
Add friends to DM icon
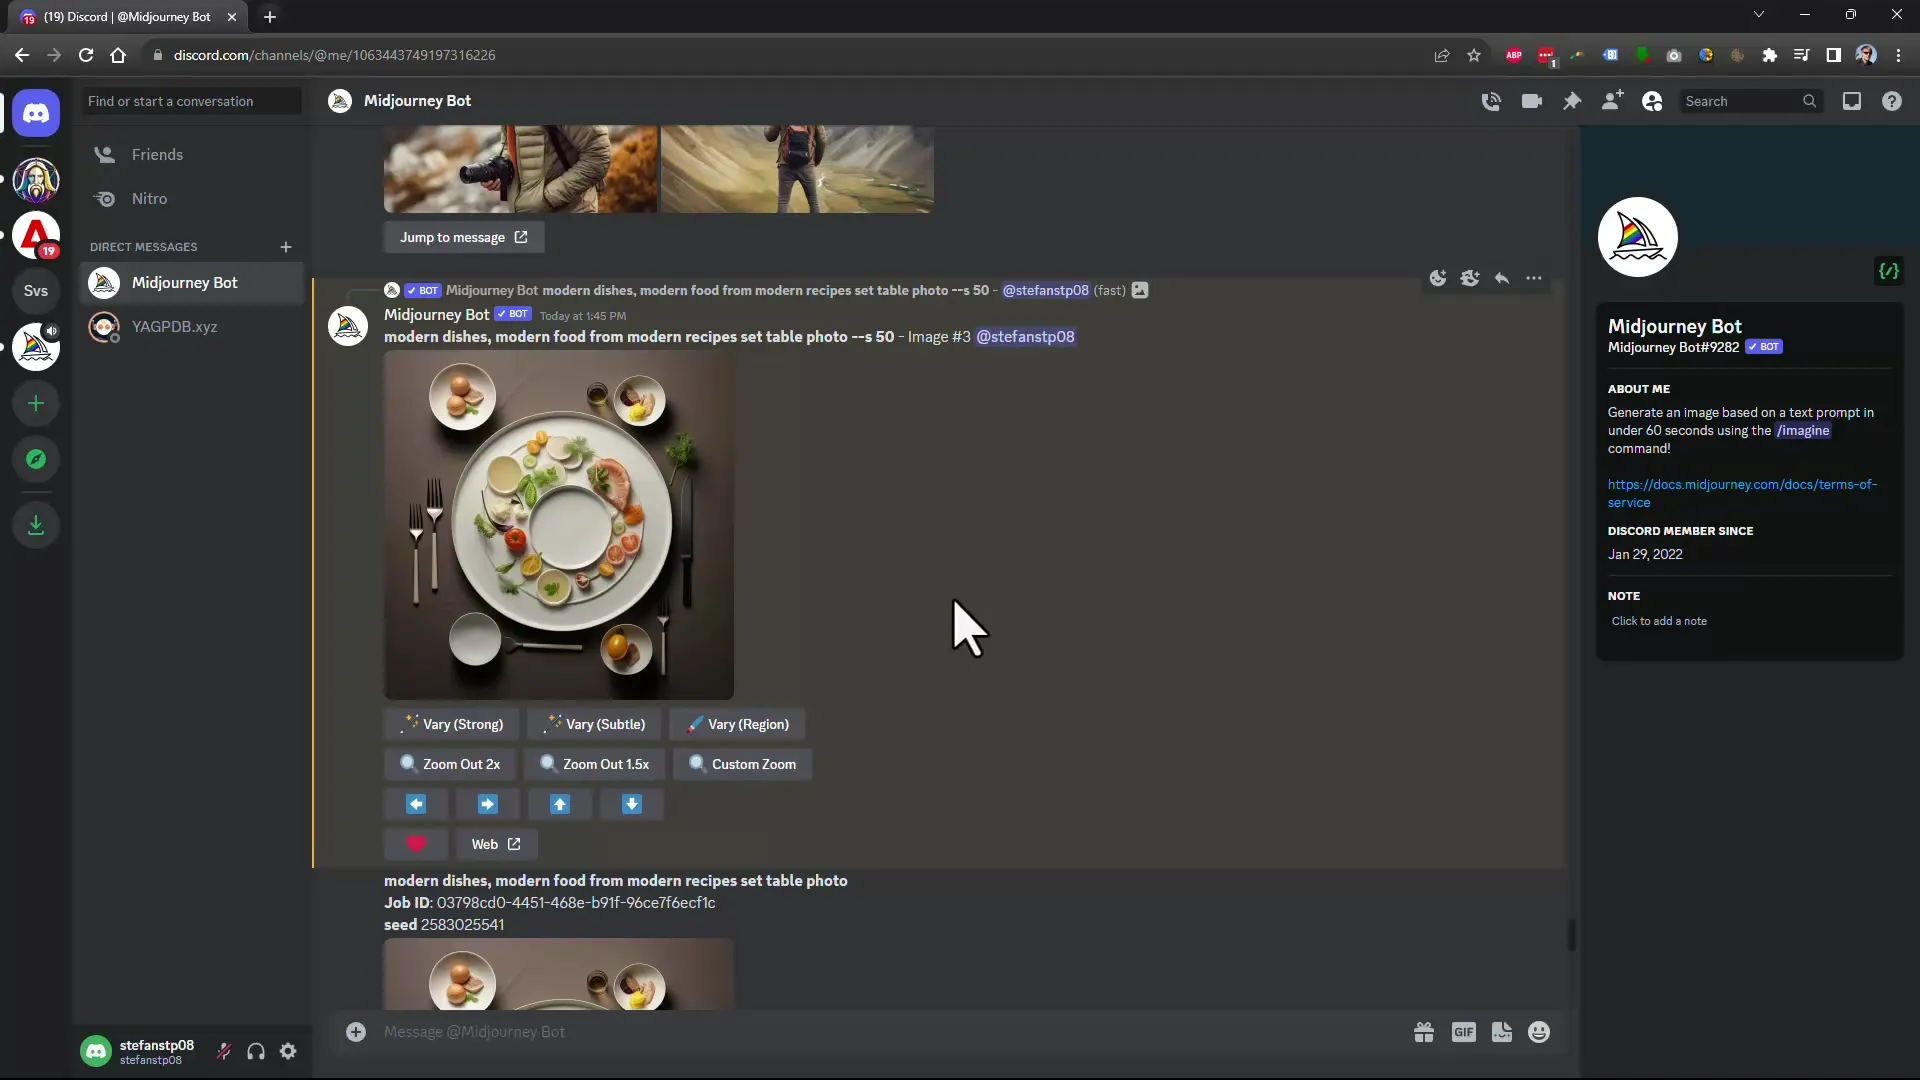[1612, 101]
